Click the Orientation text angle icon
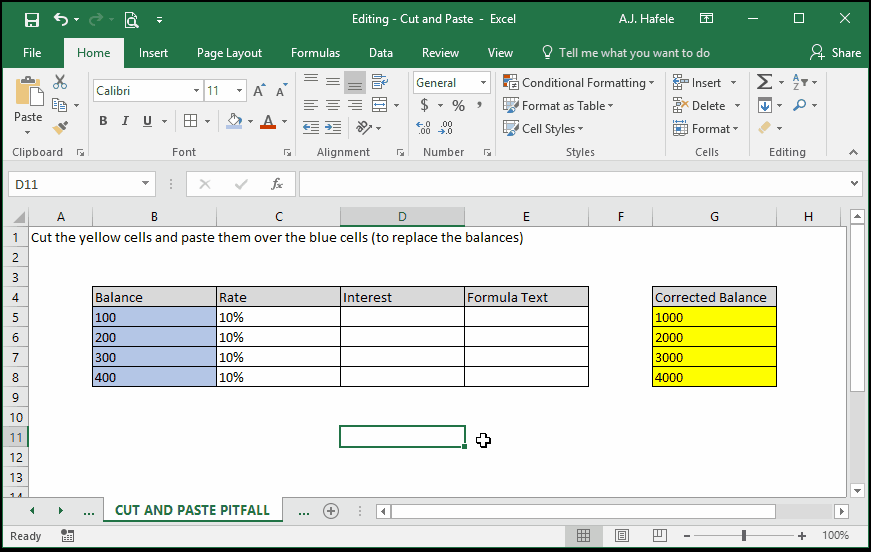 tap(364, 128)
